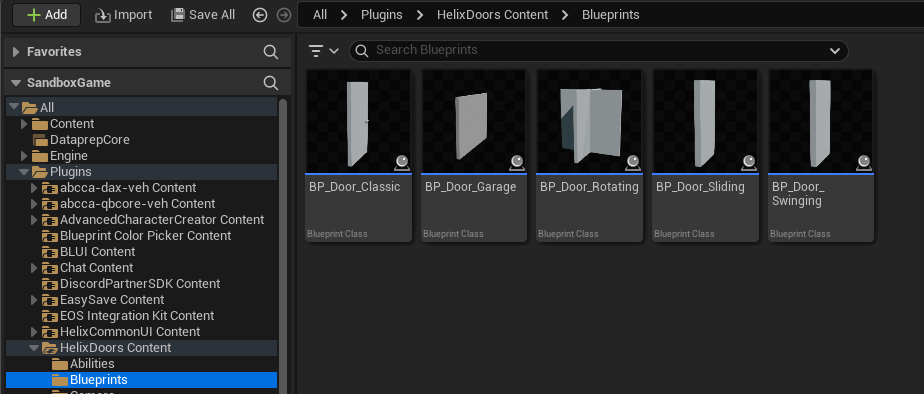Click HelixDoors Content in breadcrumb path
This screenshot has height=394, width=924.
pos(492,15)
